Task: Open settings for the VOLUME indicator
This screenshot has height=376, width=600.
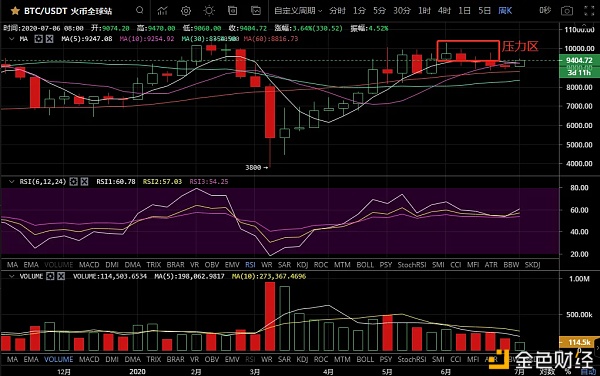Action: tap(50, 276)
